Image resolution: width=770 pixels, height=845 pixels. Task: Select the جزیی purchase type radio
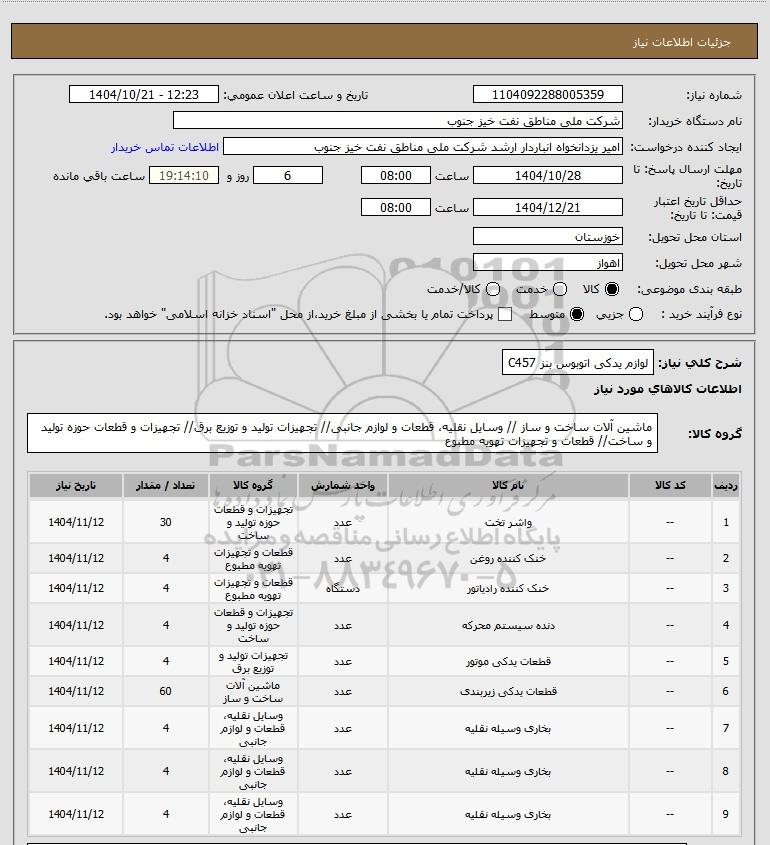[x=636, y=314]
